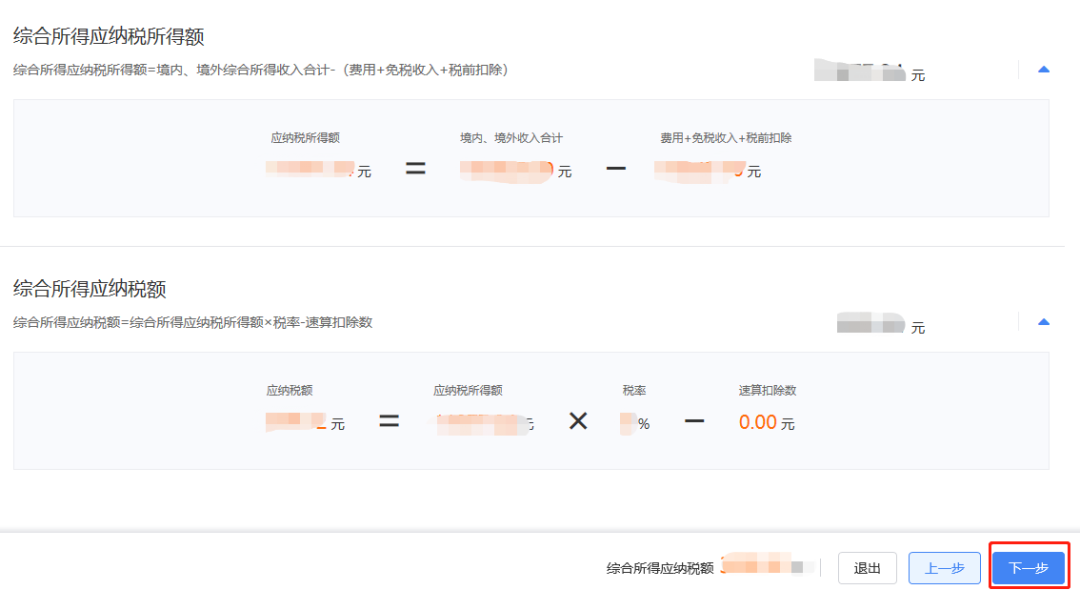Screen dimensions: 1080x590
Task: Click the 综合所得应纳税额 label in bottom bar
Action: pyautogui.click(x=660, y=568)
